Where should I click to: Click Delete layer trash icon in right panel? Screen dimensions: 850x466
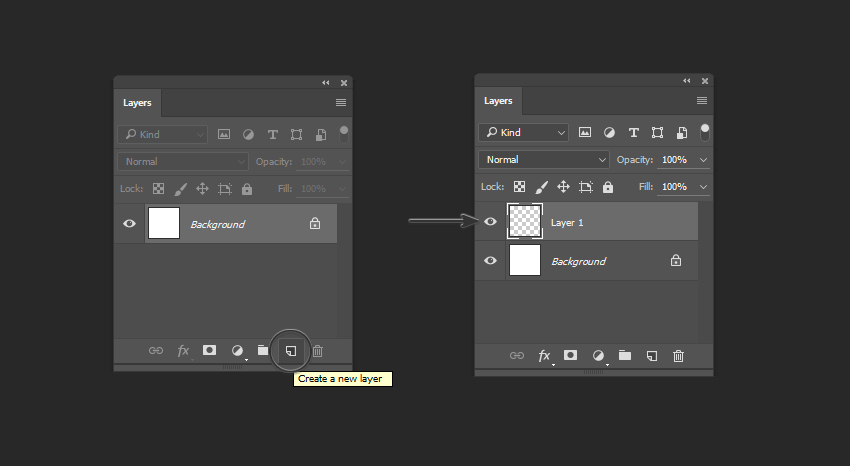pos(678,356)
